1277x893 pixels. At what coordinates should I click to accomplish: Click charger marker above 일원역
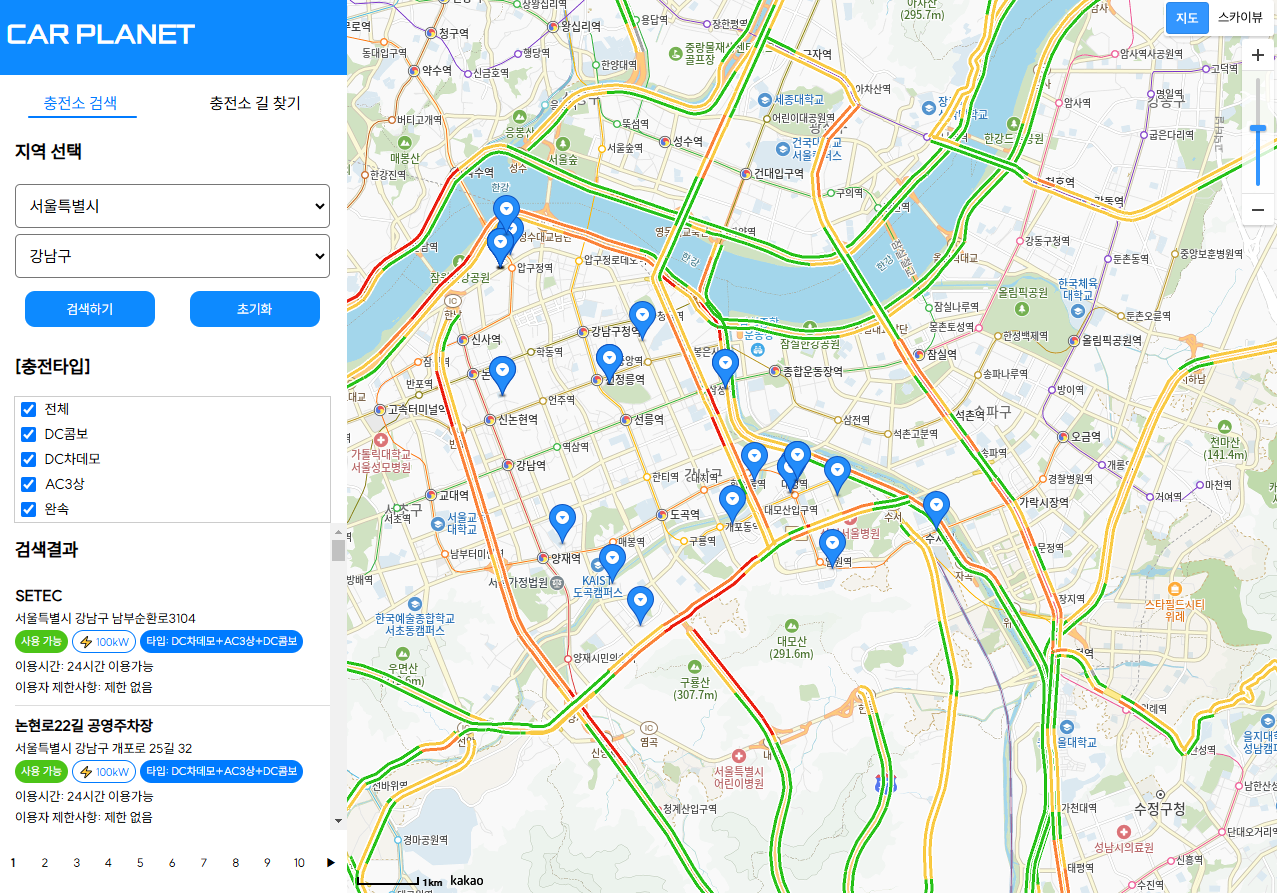tap(832, 547)
